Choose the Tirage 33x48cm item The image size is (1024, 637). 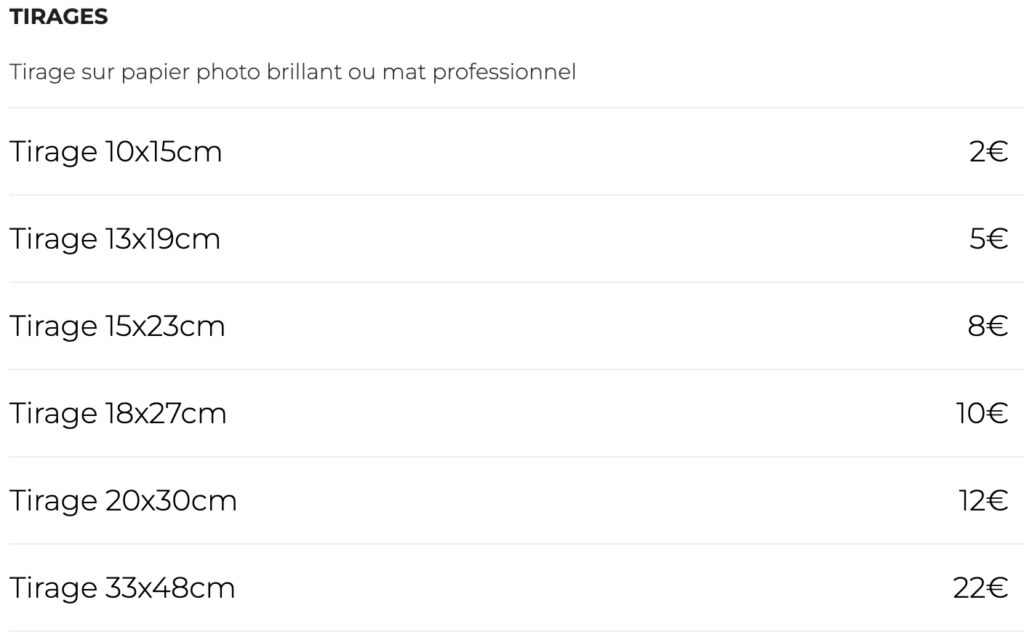point(122,588)
